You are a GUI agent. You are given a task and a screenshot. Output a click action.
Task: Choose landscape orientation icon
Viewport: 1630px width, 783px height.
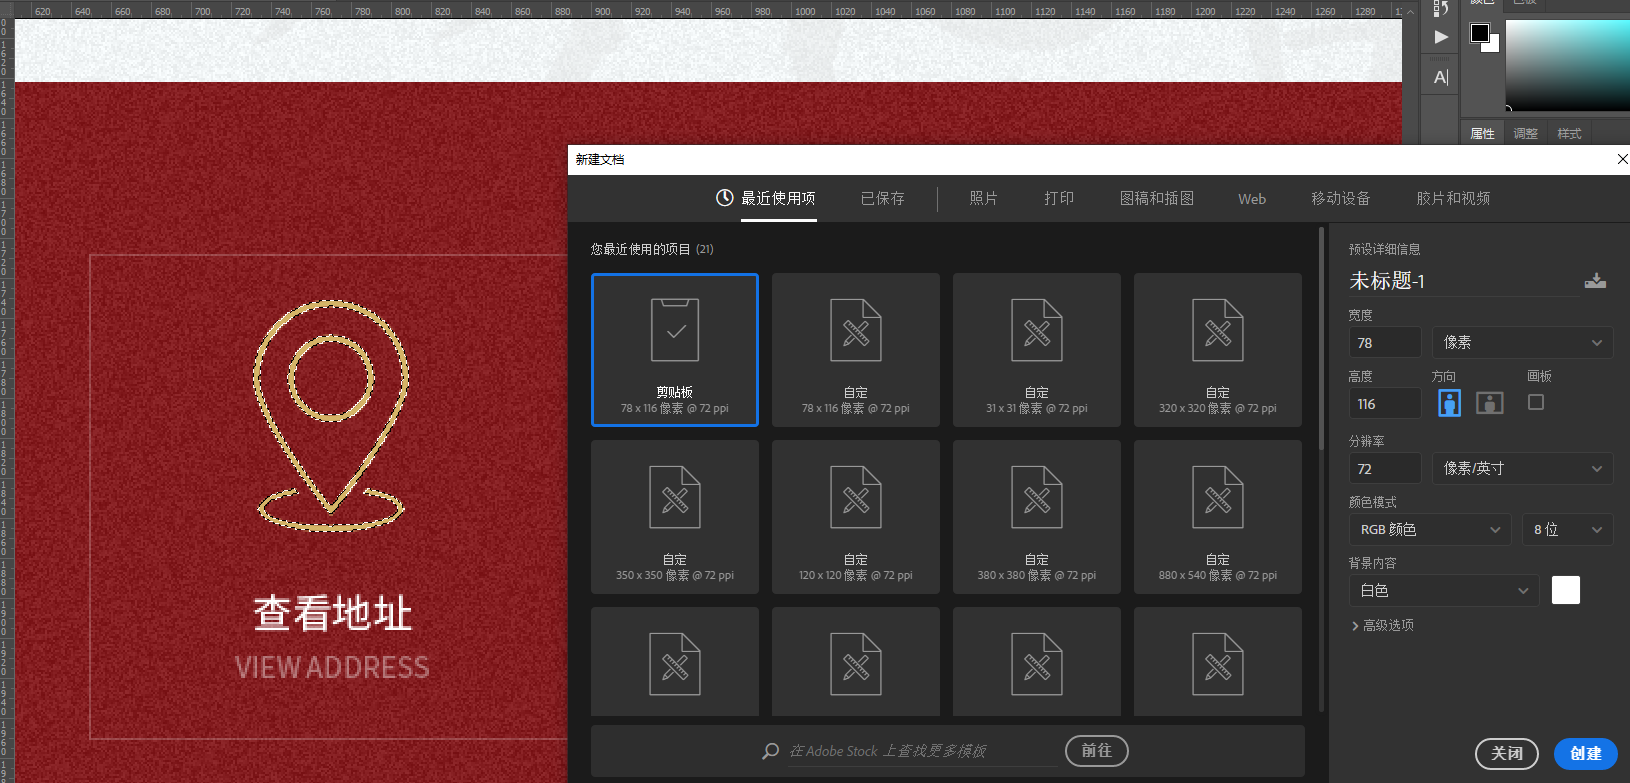[1490, 403]
